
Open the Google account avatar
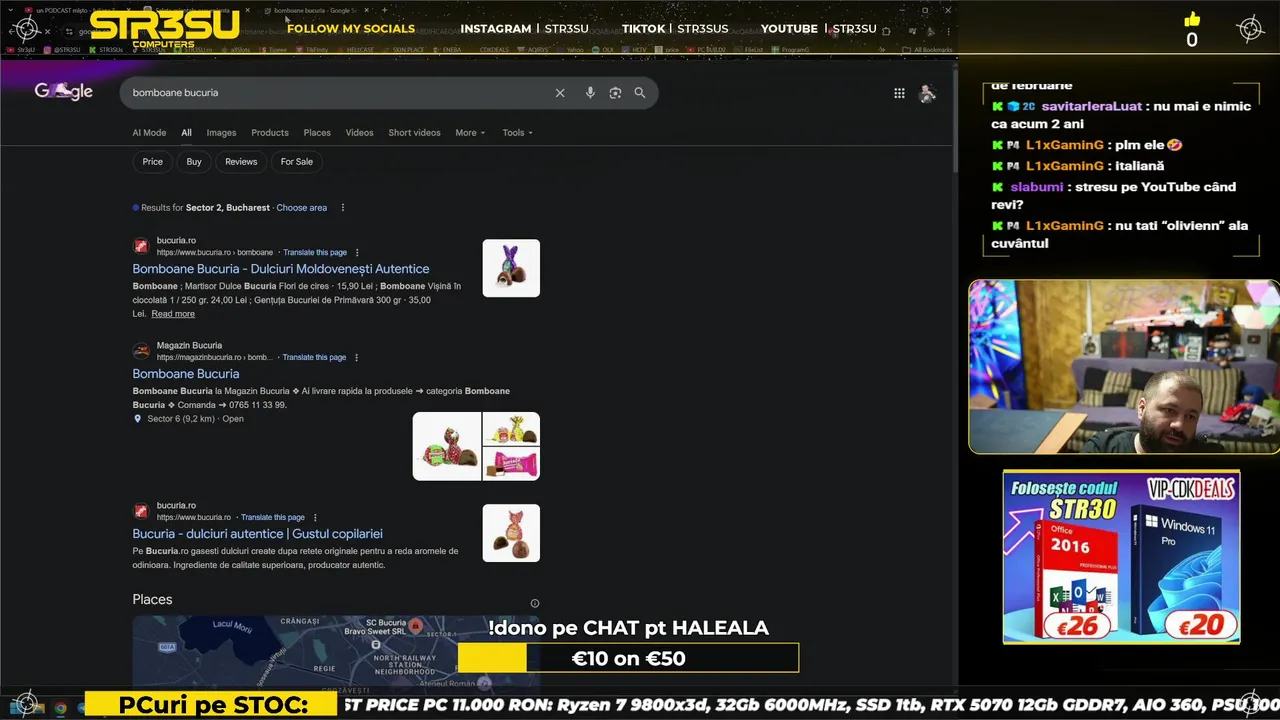tap(927, 93)
